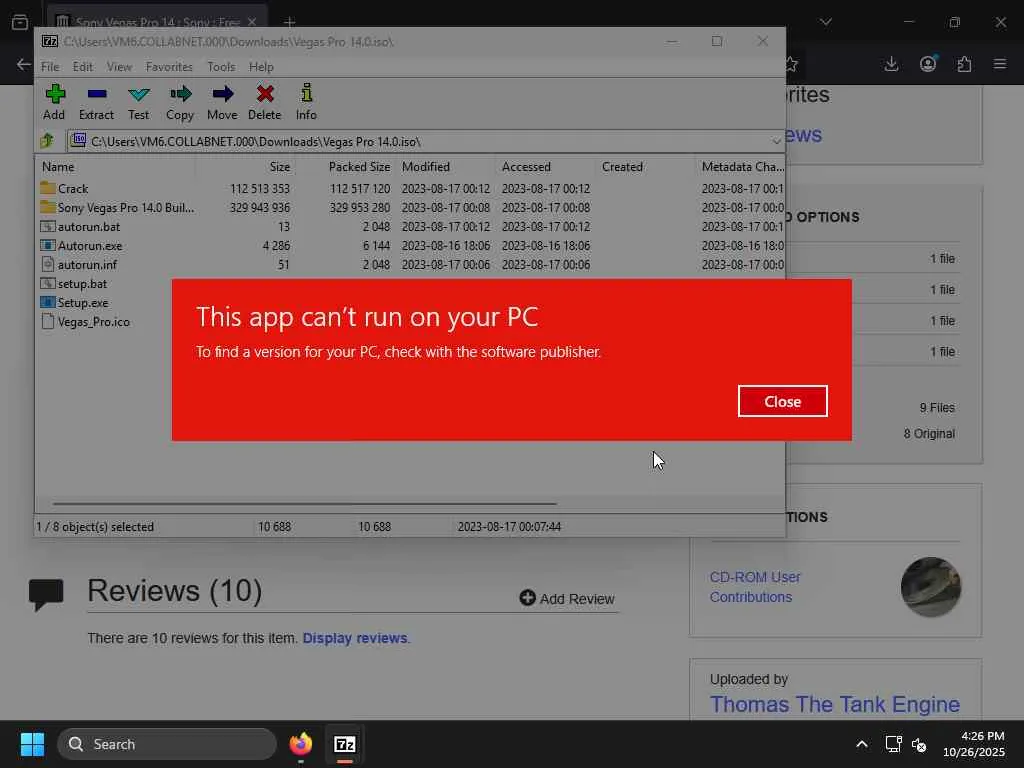The height and width of the screenshot is (768, 1024).
Task: Open the Windows Start menu
Action: (x=32, y=744)
